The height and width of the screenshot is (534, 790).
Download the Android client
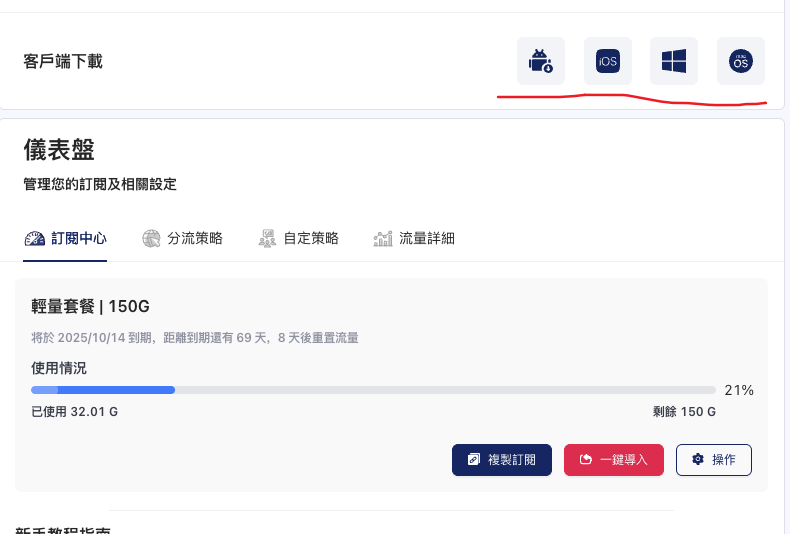pyautogui.click(x=541, y=61)
